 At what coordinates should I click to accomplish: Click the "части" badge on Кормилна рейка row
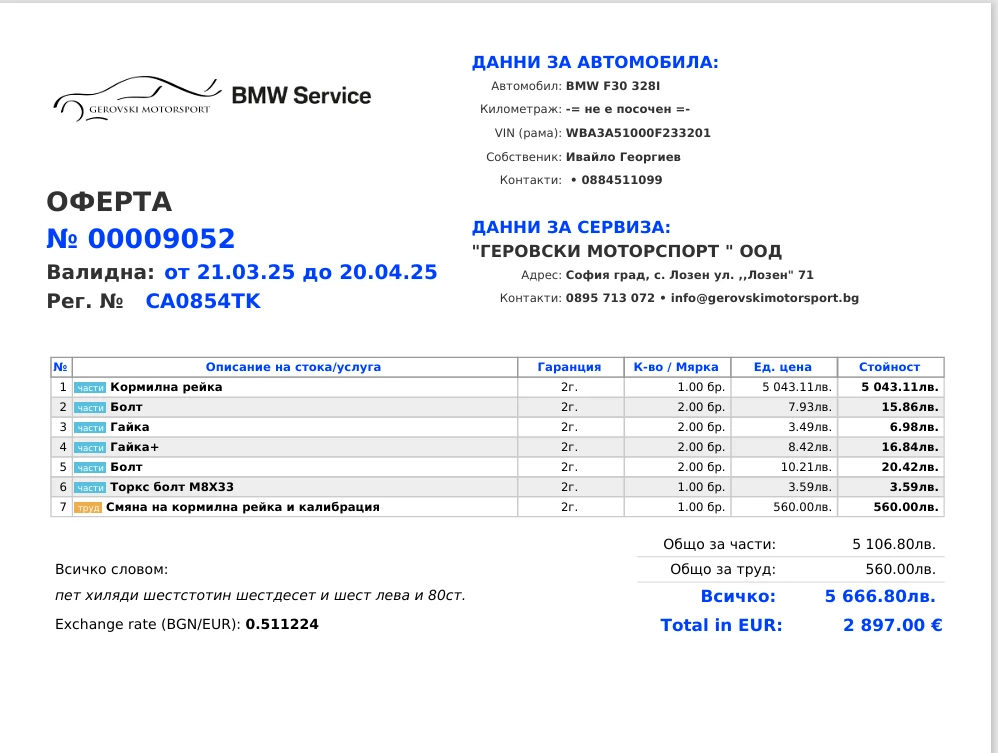(90, 387)
